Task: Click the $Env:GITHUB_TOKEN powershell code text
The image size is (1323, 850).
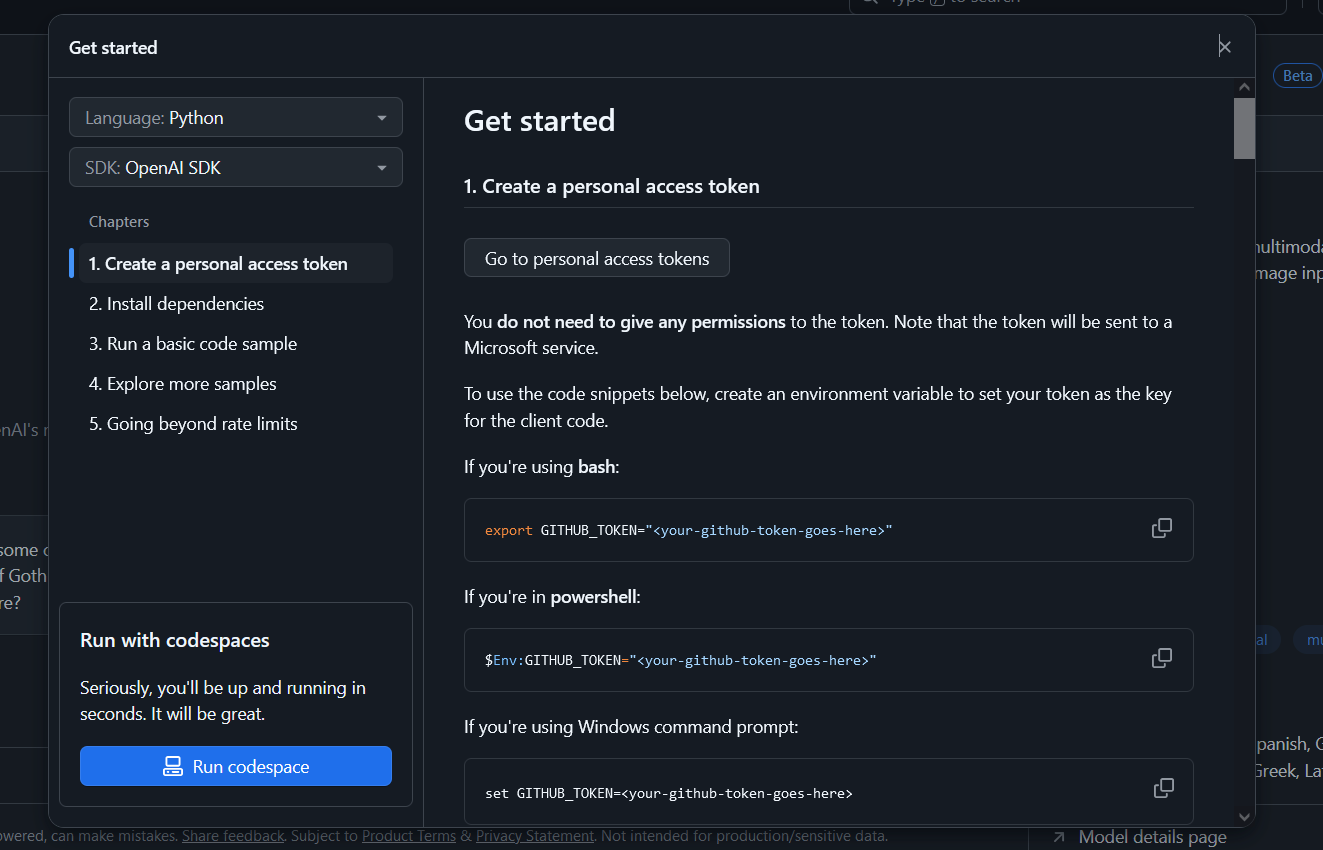Action: (681, 660)
